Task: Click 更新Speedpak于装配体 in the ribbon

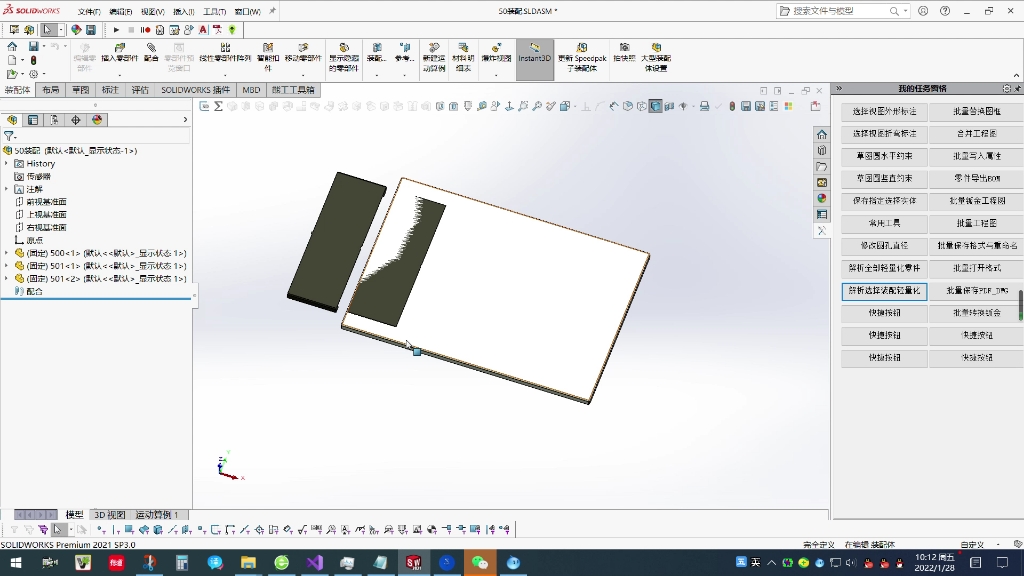Action: point(583,55)
